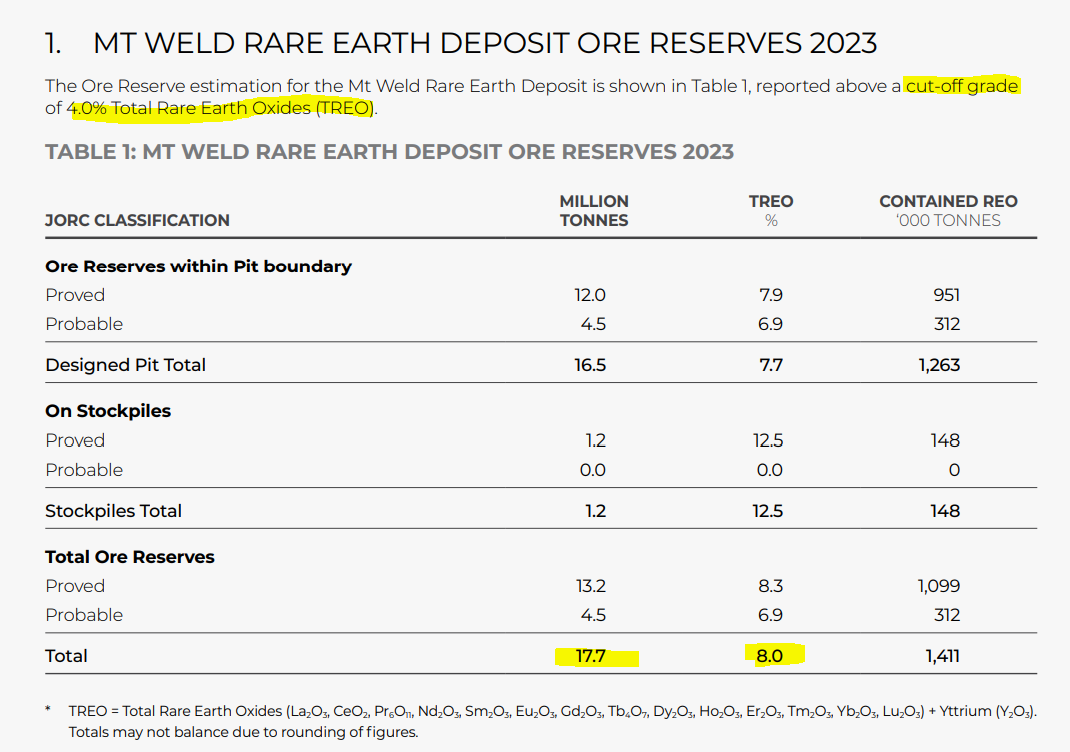Image resolution: width=1070 pixels, height=752 pixels.
Task: Click the Proved label under On Stockpiles
Action: click(75, 440)
